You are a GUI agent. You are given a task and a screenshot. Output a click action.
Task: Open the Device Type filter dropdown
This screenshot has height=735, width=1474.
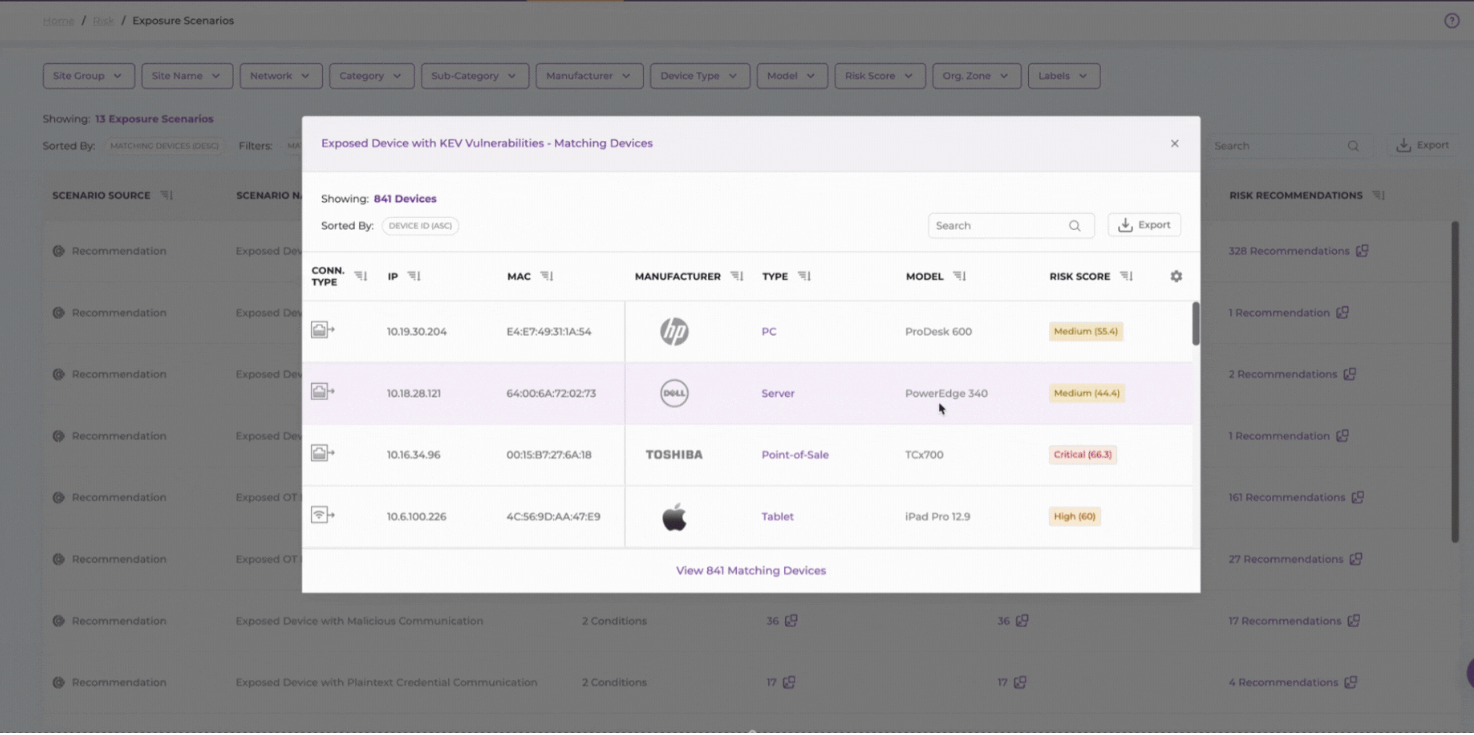[699, 76]
